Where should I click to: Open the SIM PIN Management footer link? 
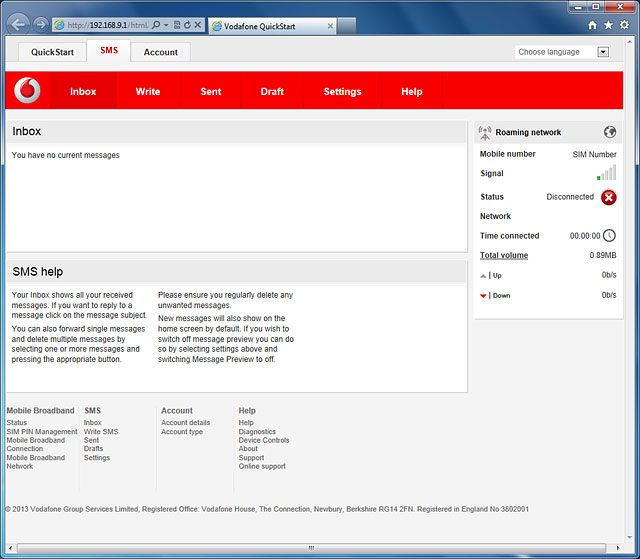pyautogui.click(x=41, y=432)
